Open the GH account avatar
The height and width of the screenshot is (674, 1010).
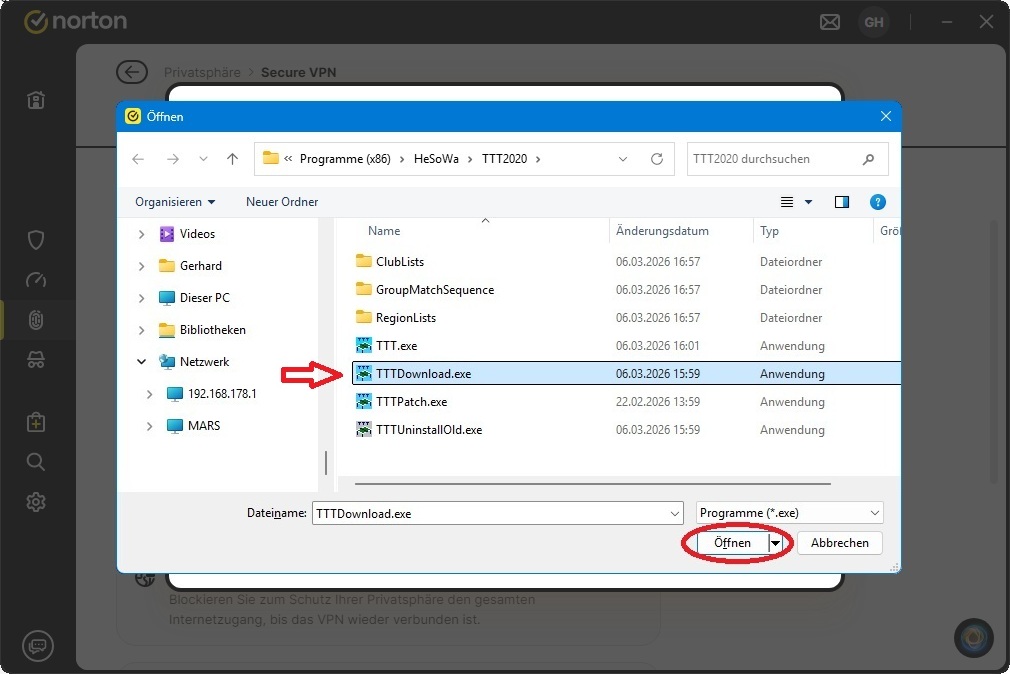click(873, 23)
